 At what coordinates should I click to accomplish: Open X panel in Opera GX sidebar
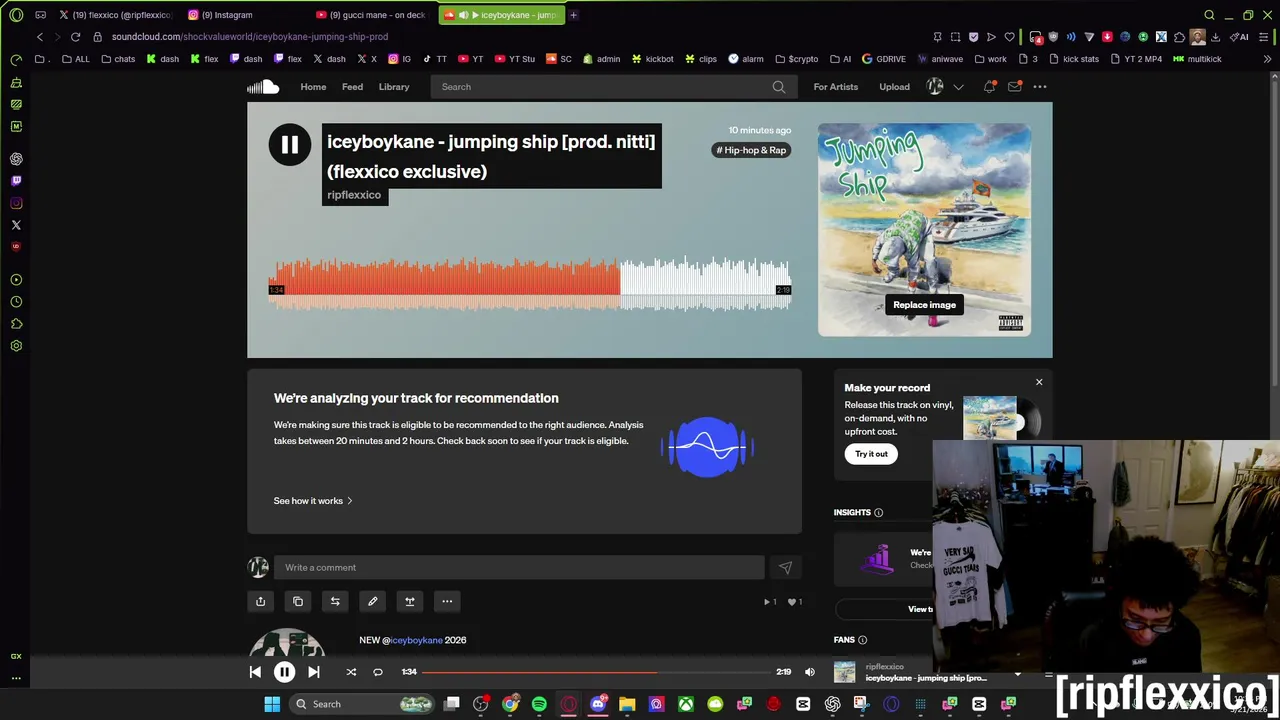tap(16, 225)
